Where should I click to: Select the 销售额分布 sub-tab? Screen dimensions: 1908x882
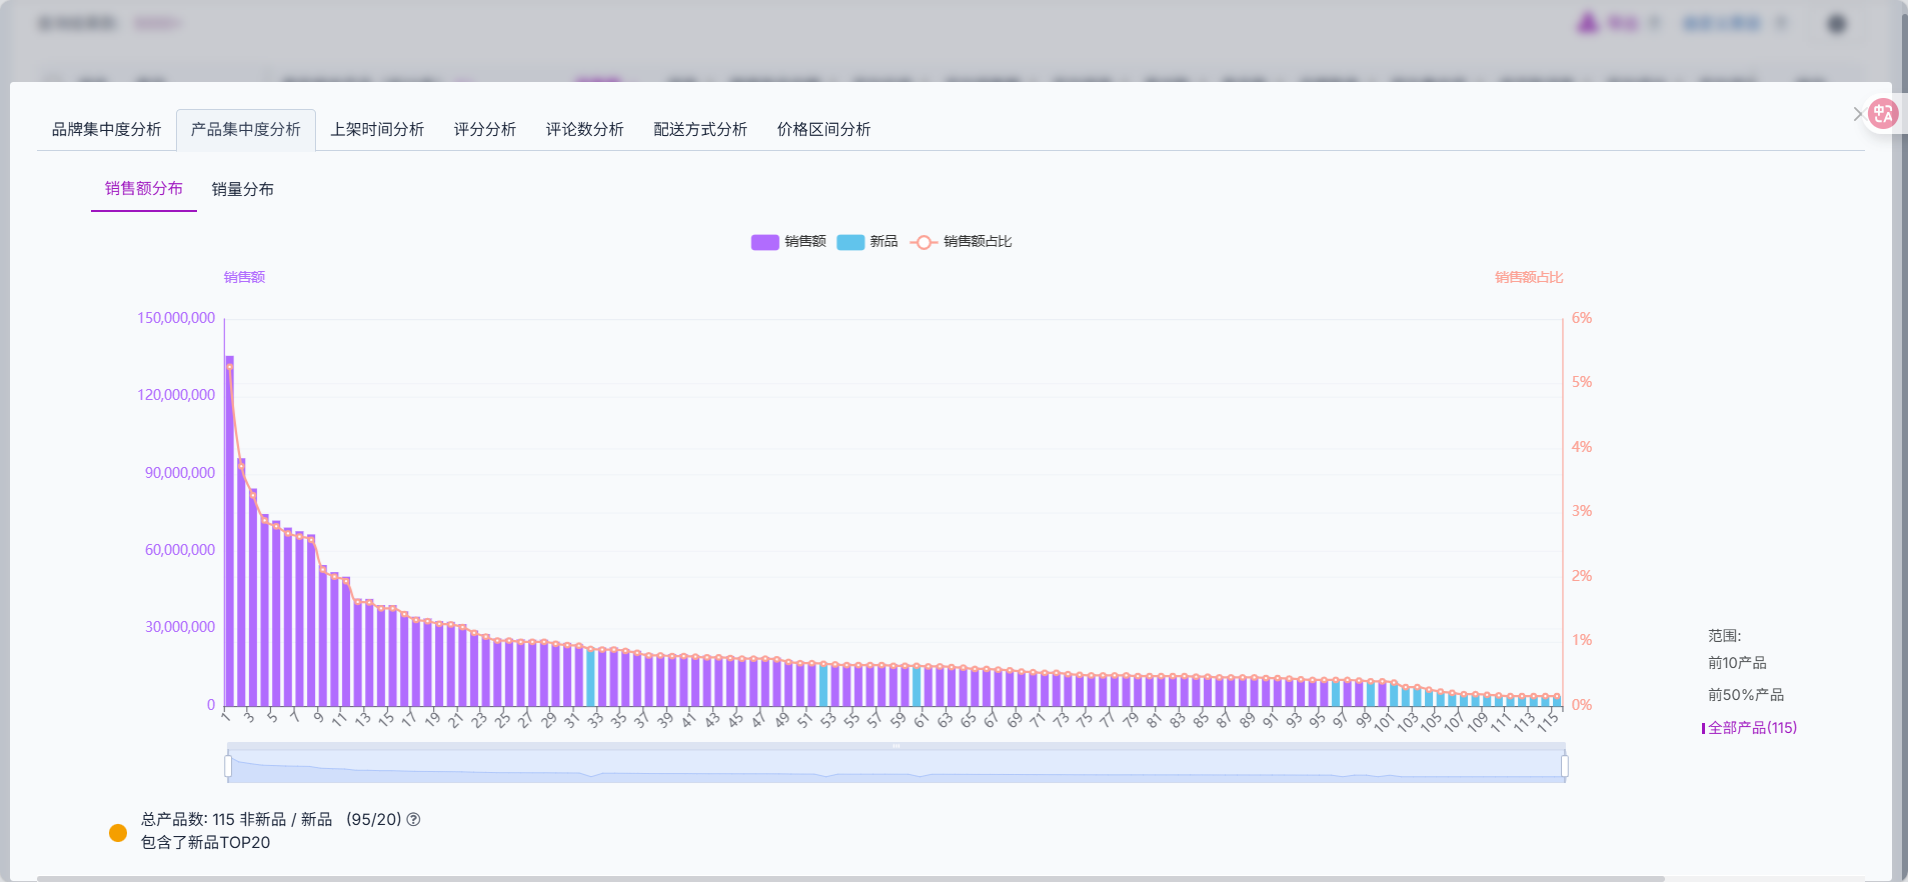pyautogui.click(x=143, y=188)
